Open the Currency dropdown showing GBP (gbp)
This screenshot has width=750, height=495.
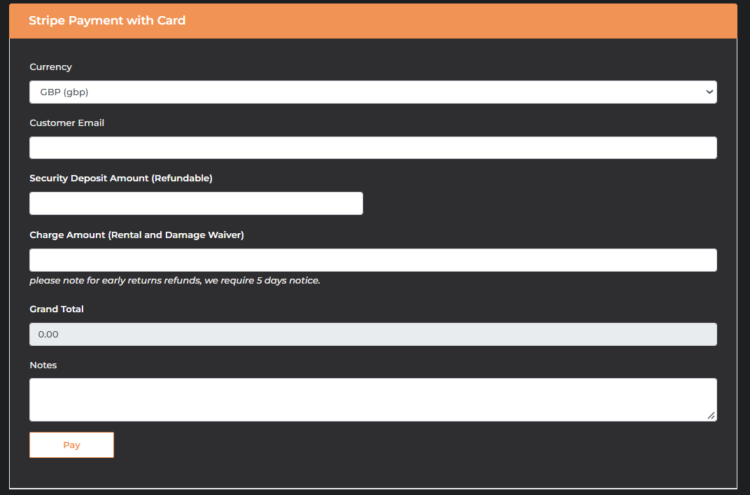click(x=373, y=92)
